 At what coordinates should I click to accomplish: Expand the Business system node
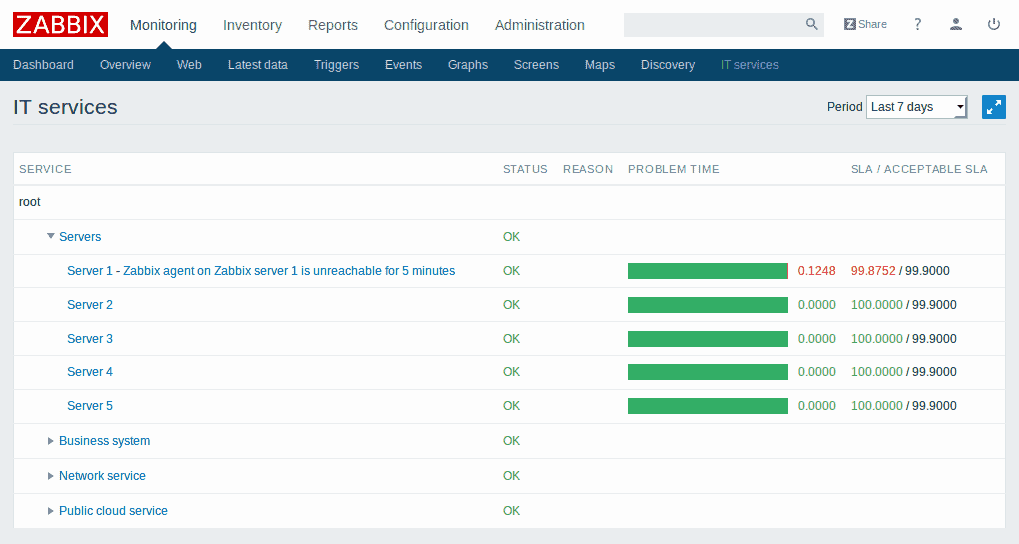pos(51,441)
